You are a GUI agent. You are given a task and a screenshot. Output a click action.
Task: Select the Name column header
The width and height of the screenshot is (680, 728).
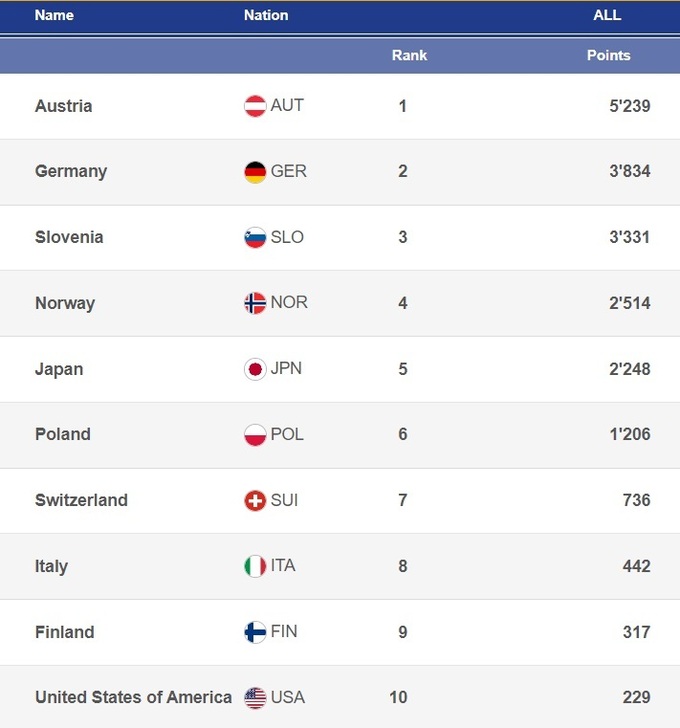coord(54,15)
